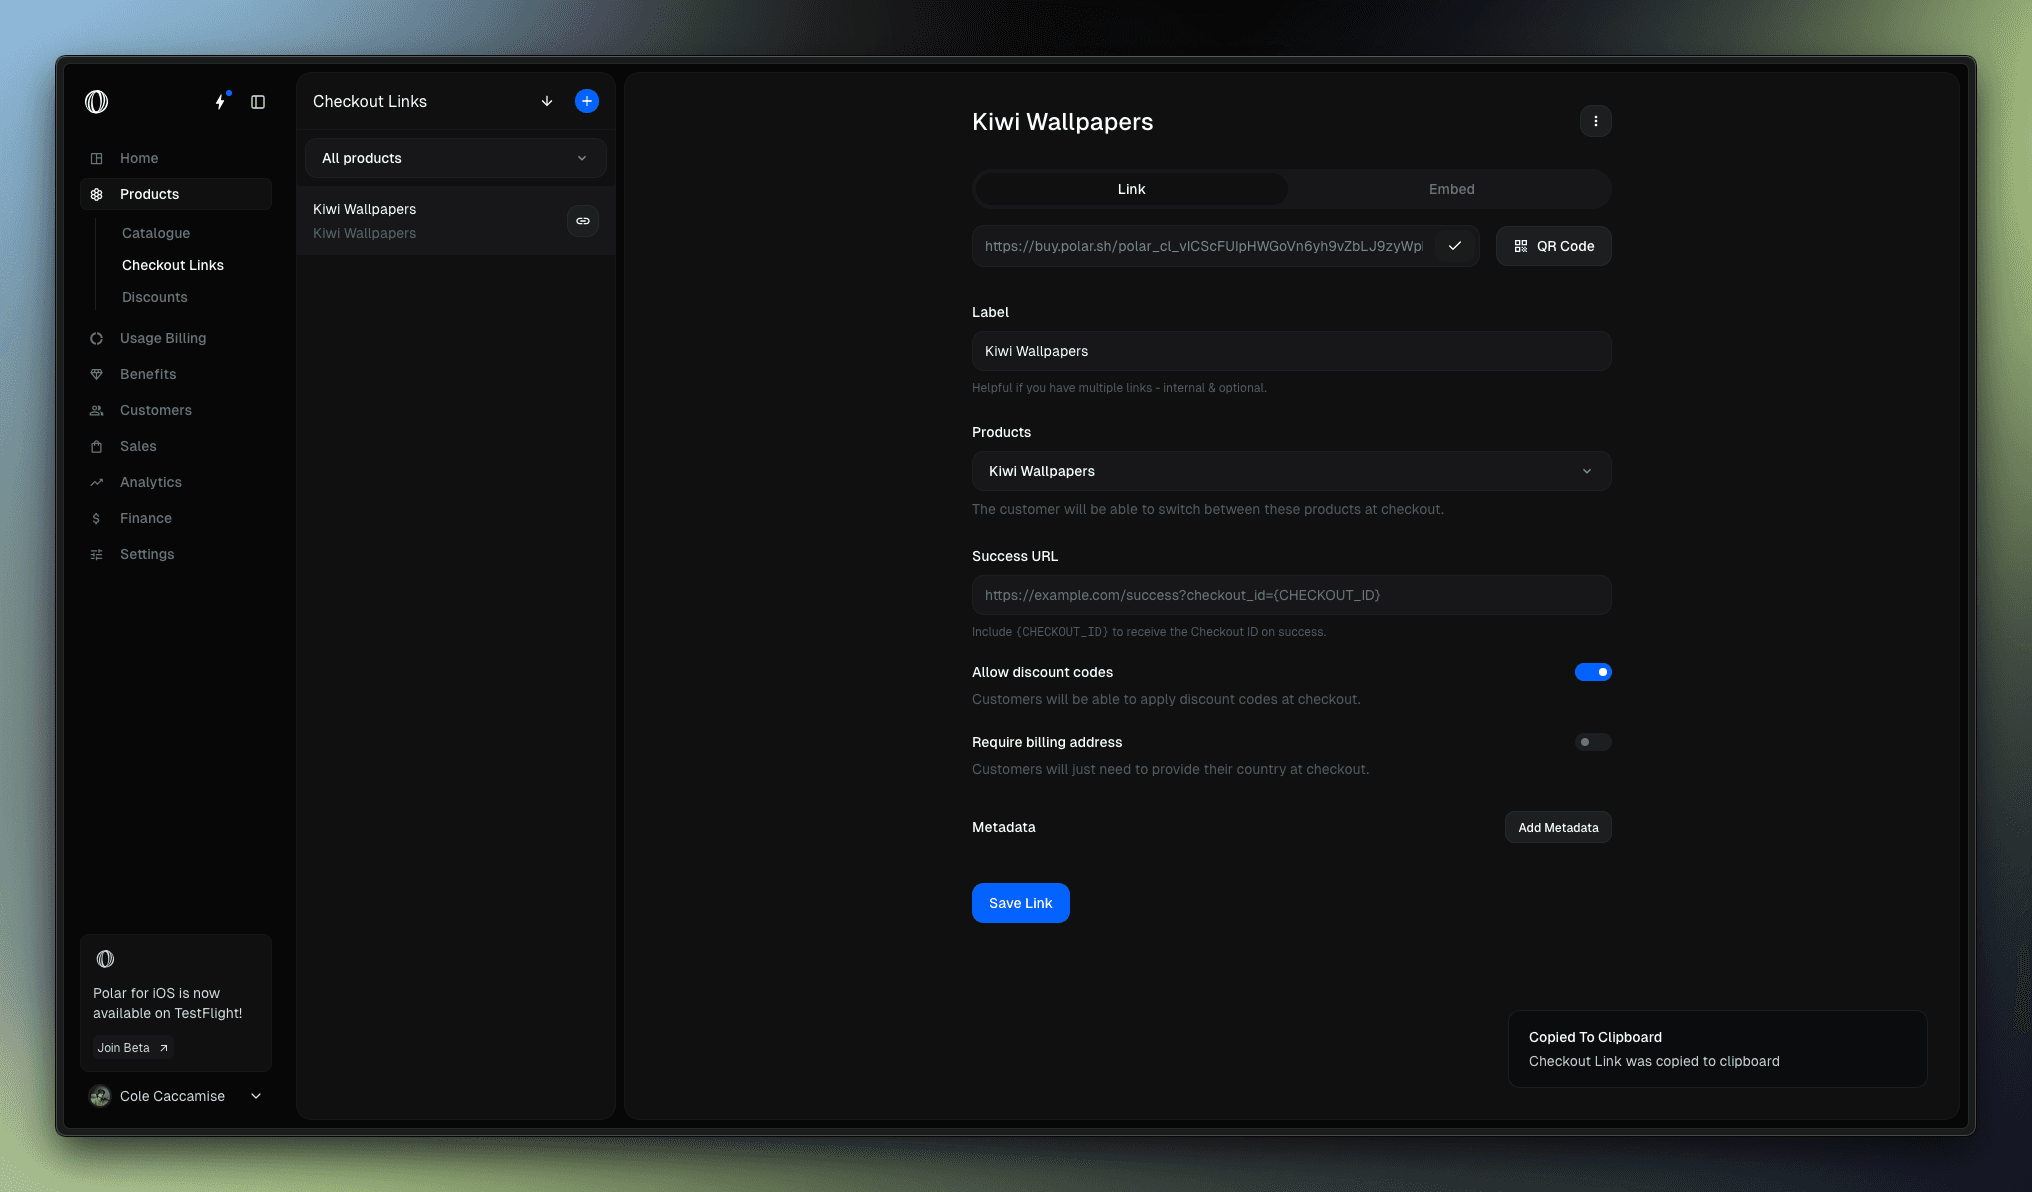This screenshot has height=1192, width=2032.
Task: Create new checkout link with plus
Action: point(587,101)
